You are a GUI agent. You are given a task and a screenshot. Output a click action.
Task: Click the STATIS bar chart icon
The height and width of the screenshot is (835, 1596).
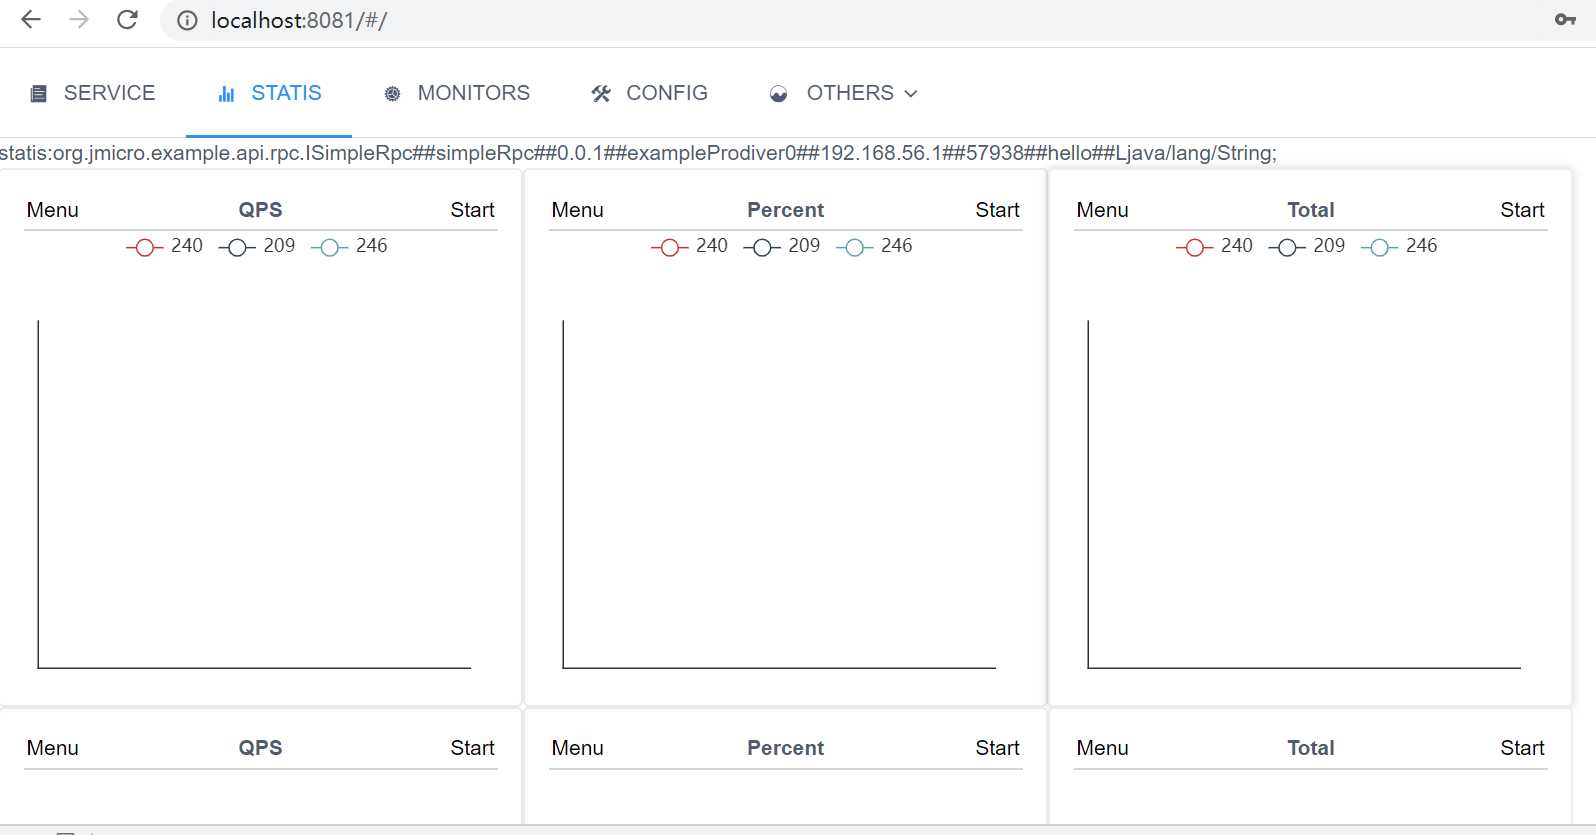226,94
